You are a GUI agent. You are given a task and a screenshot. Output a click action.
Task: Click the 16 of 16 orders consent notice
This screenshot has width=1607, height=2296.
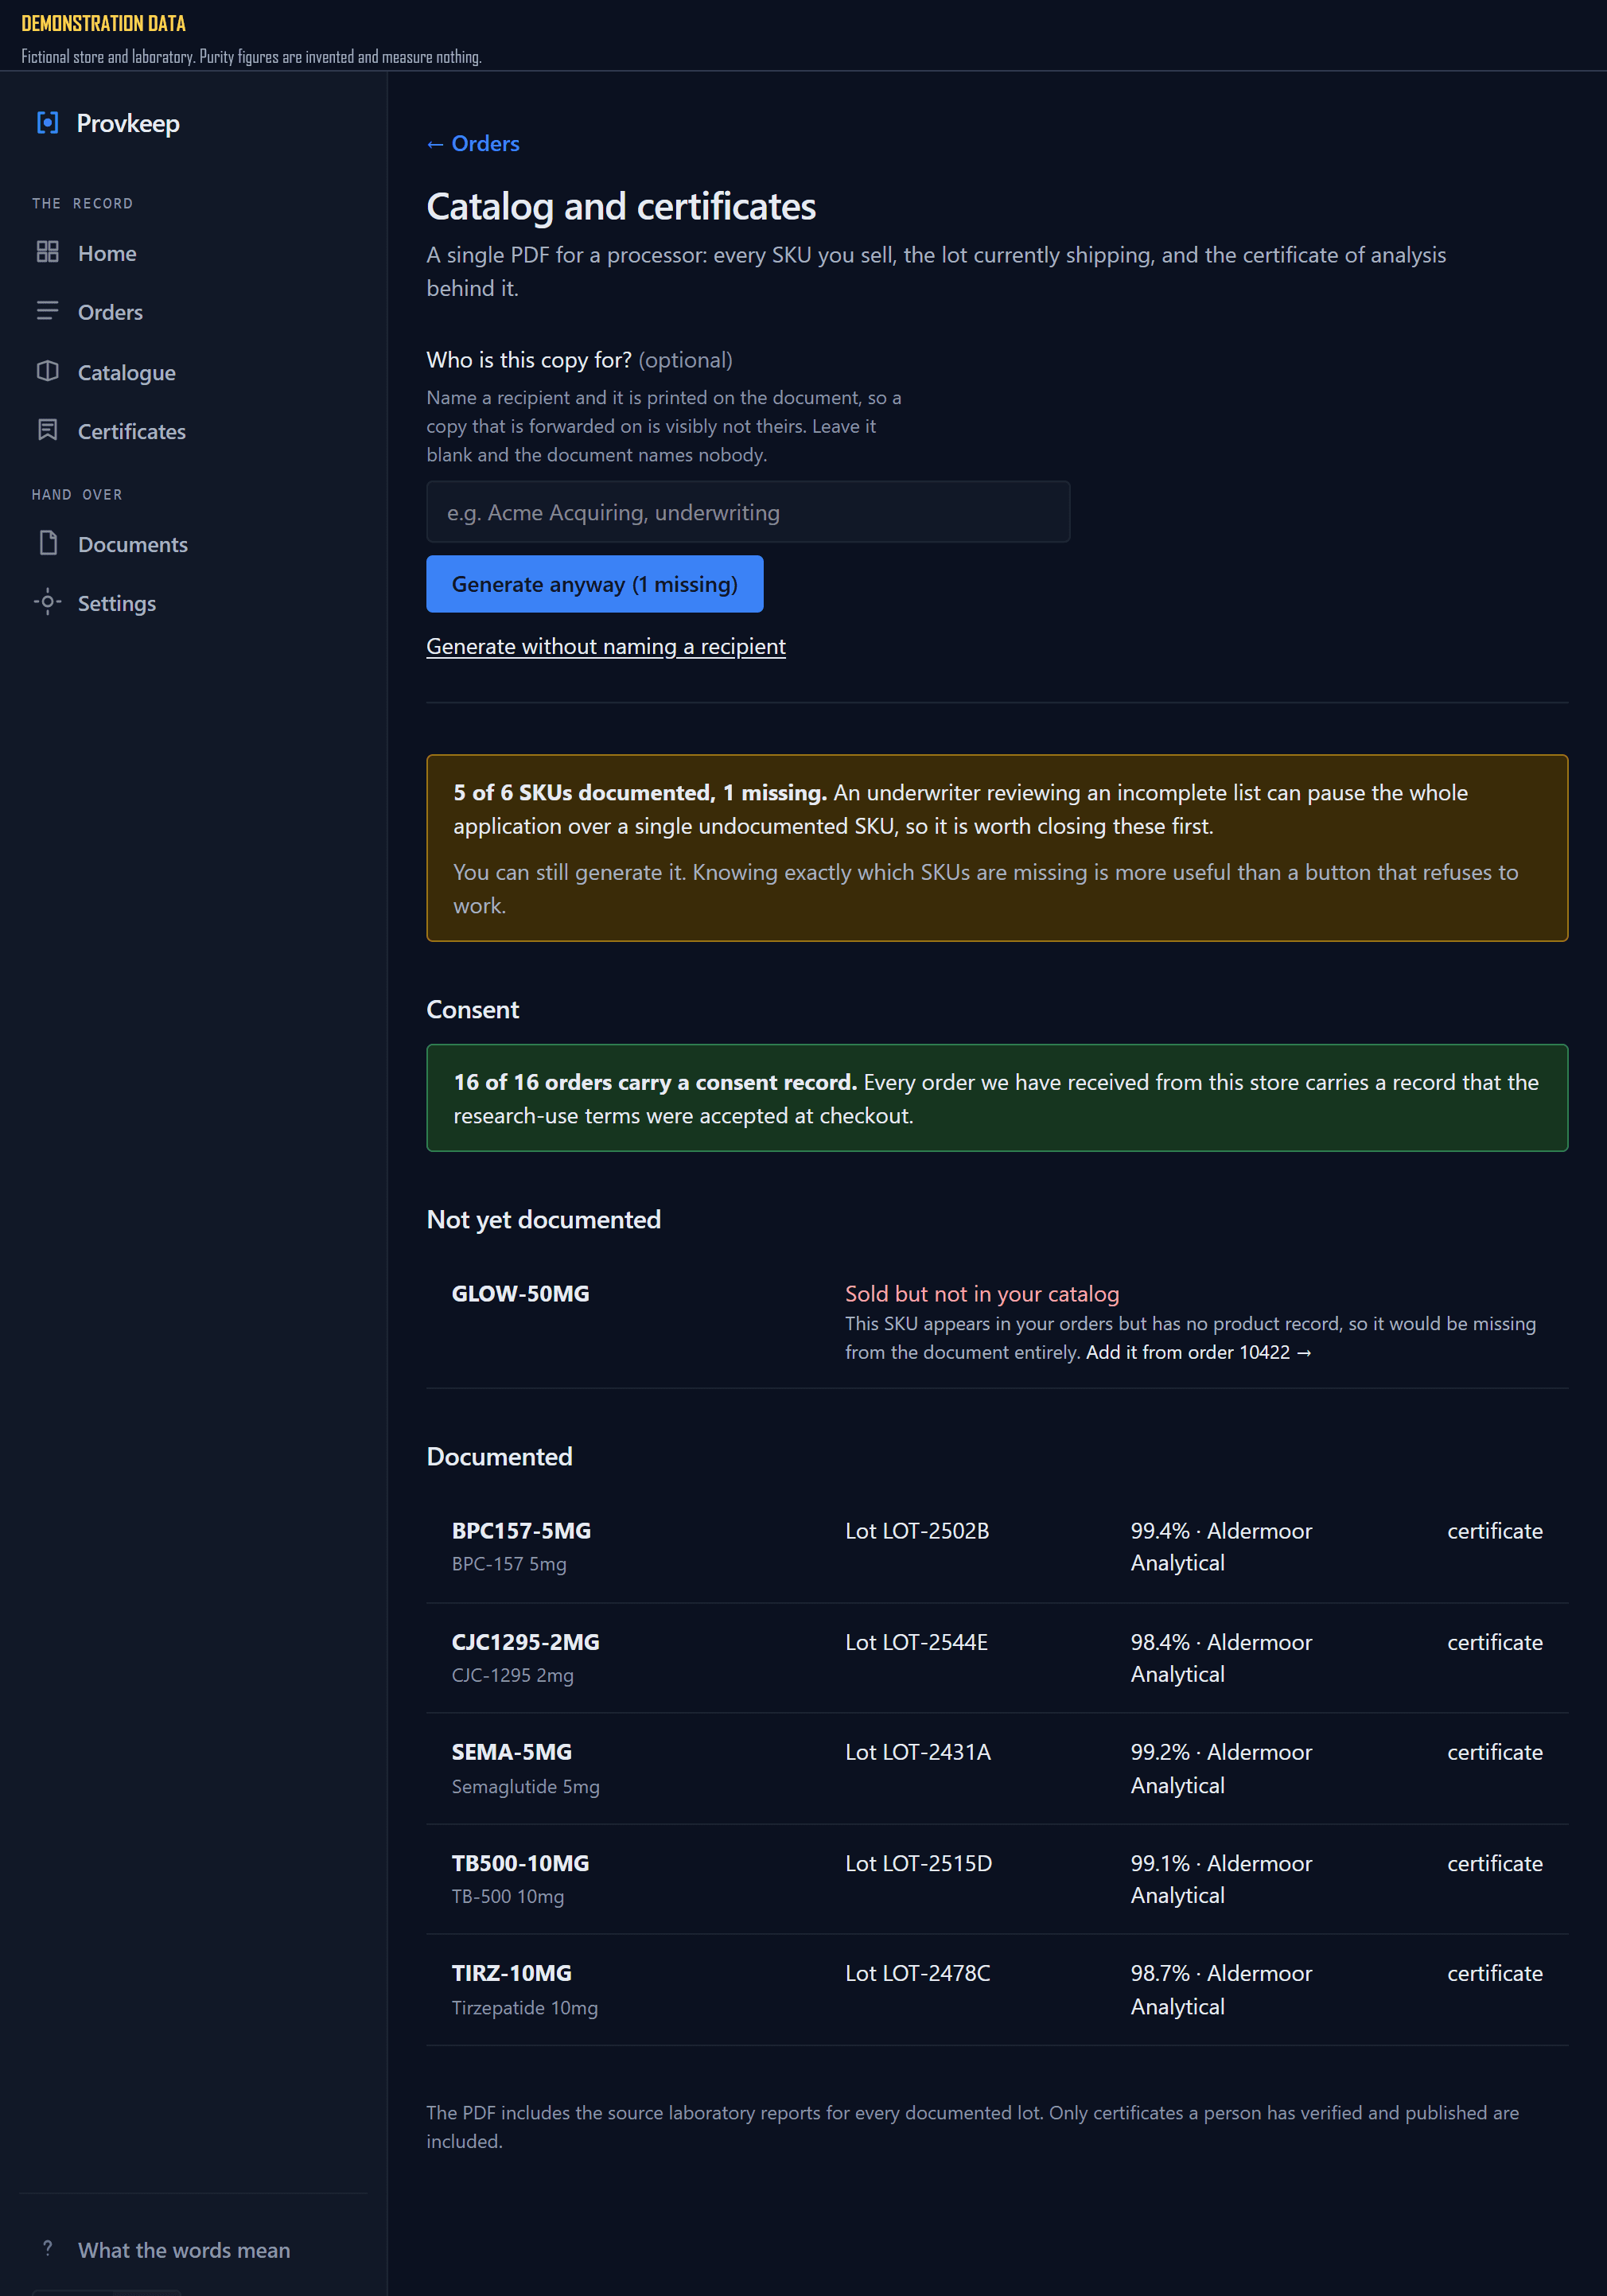pos(997,1097)
